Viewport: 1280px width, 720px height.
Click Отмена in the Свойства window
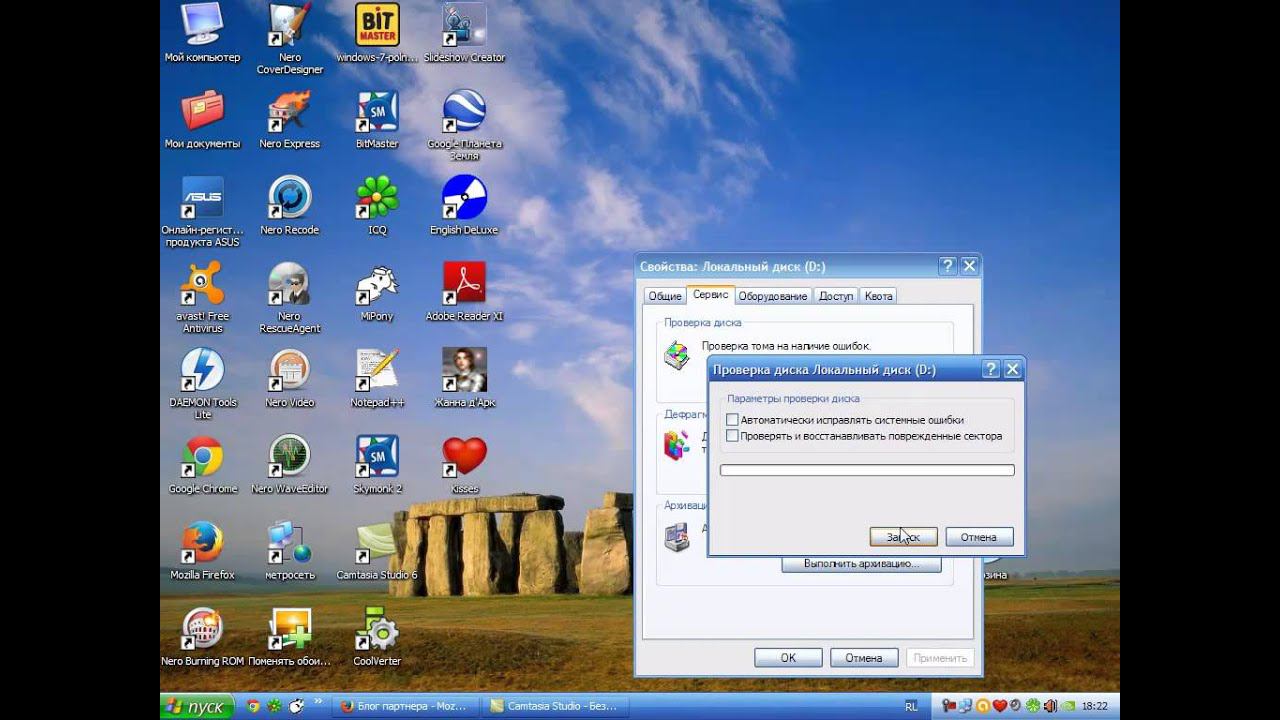click(863, 658)
